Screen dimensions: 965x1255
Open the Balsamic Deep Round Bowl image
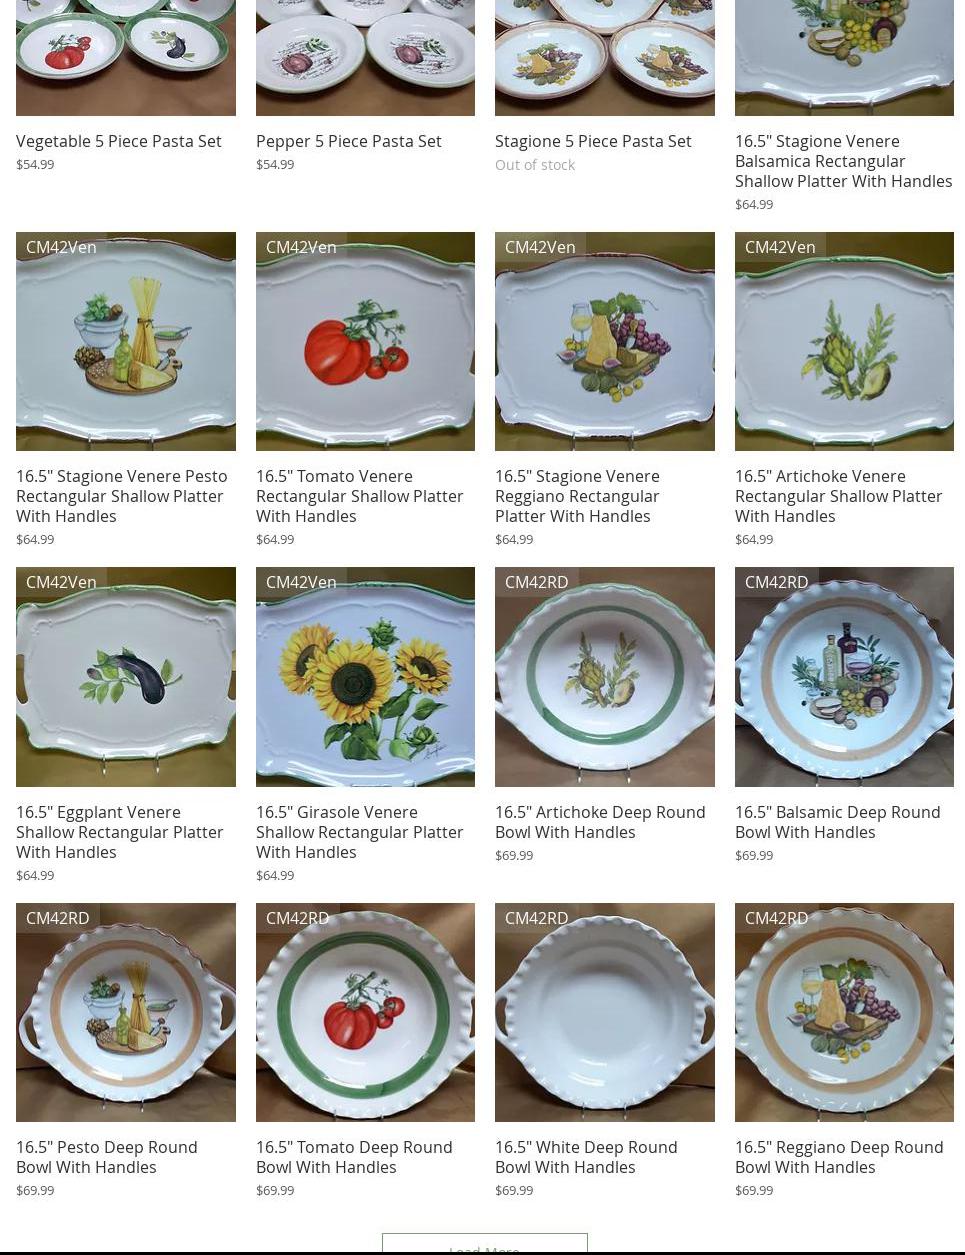(844, 677)
